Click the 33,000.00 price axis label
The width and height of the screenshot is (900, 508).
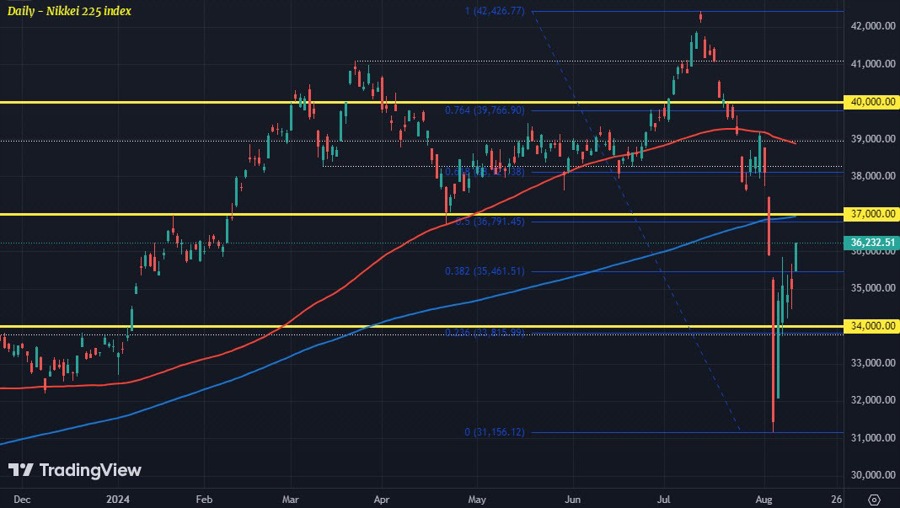coord(873,363)
